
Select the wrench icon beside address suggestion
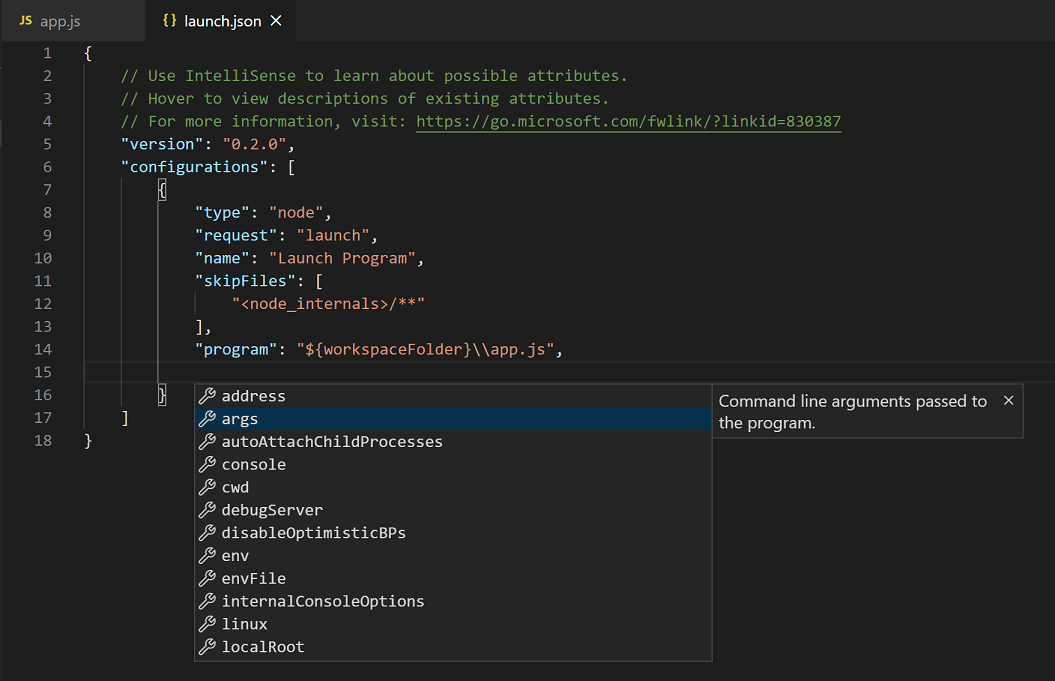pyautogui.click(x=208, y=395)
